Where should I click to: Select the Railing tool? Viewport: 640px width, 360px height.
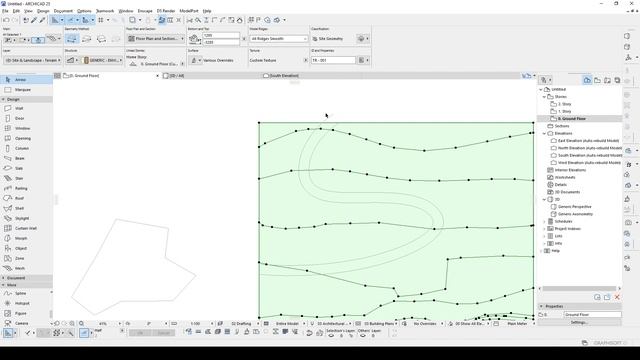(26, 188)
